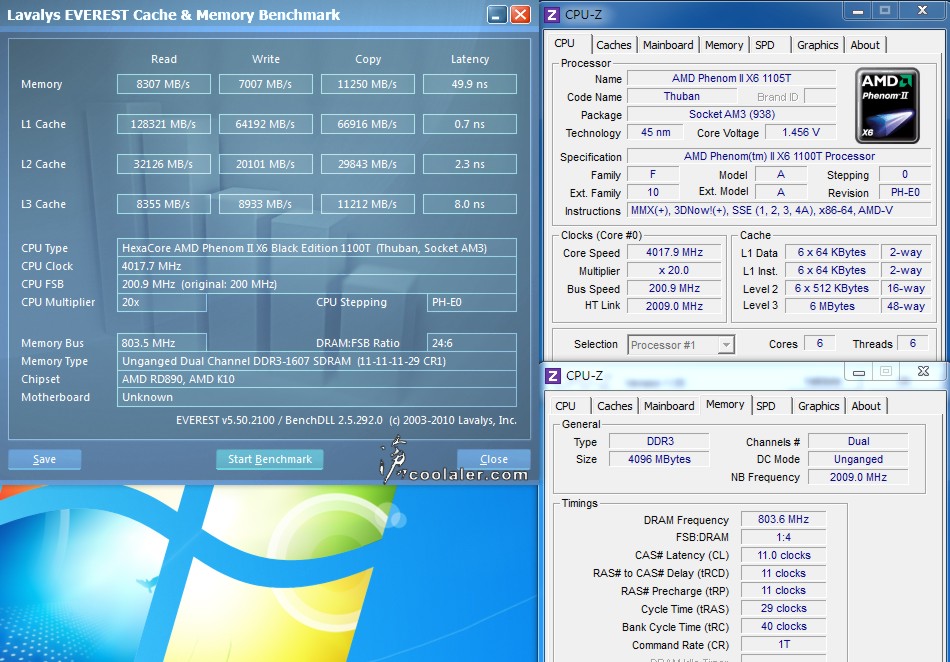Click the Core Speed value 4017.9 MHz

[674, 252]
